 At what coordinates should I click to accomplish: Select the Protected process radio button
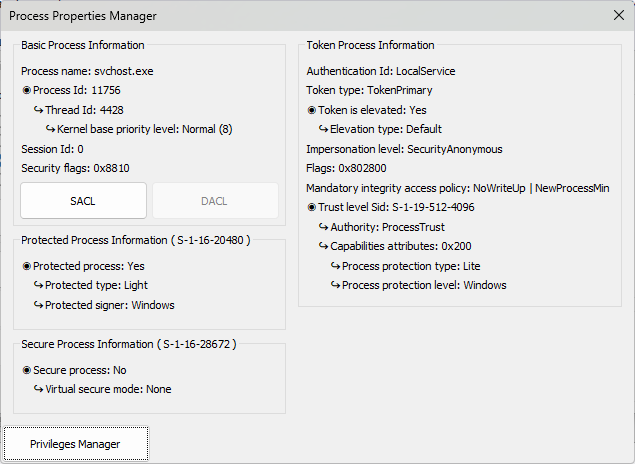pyautogui.click(x=27, y=267)
